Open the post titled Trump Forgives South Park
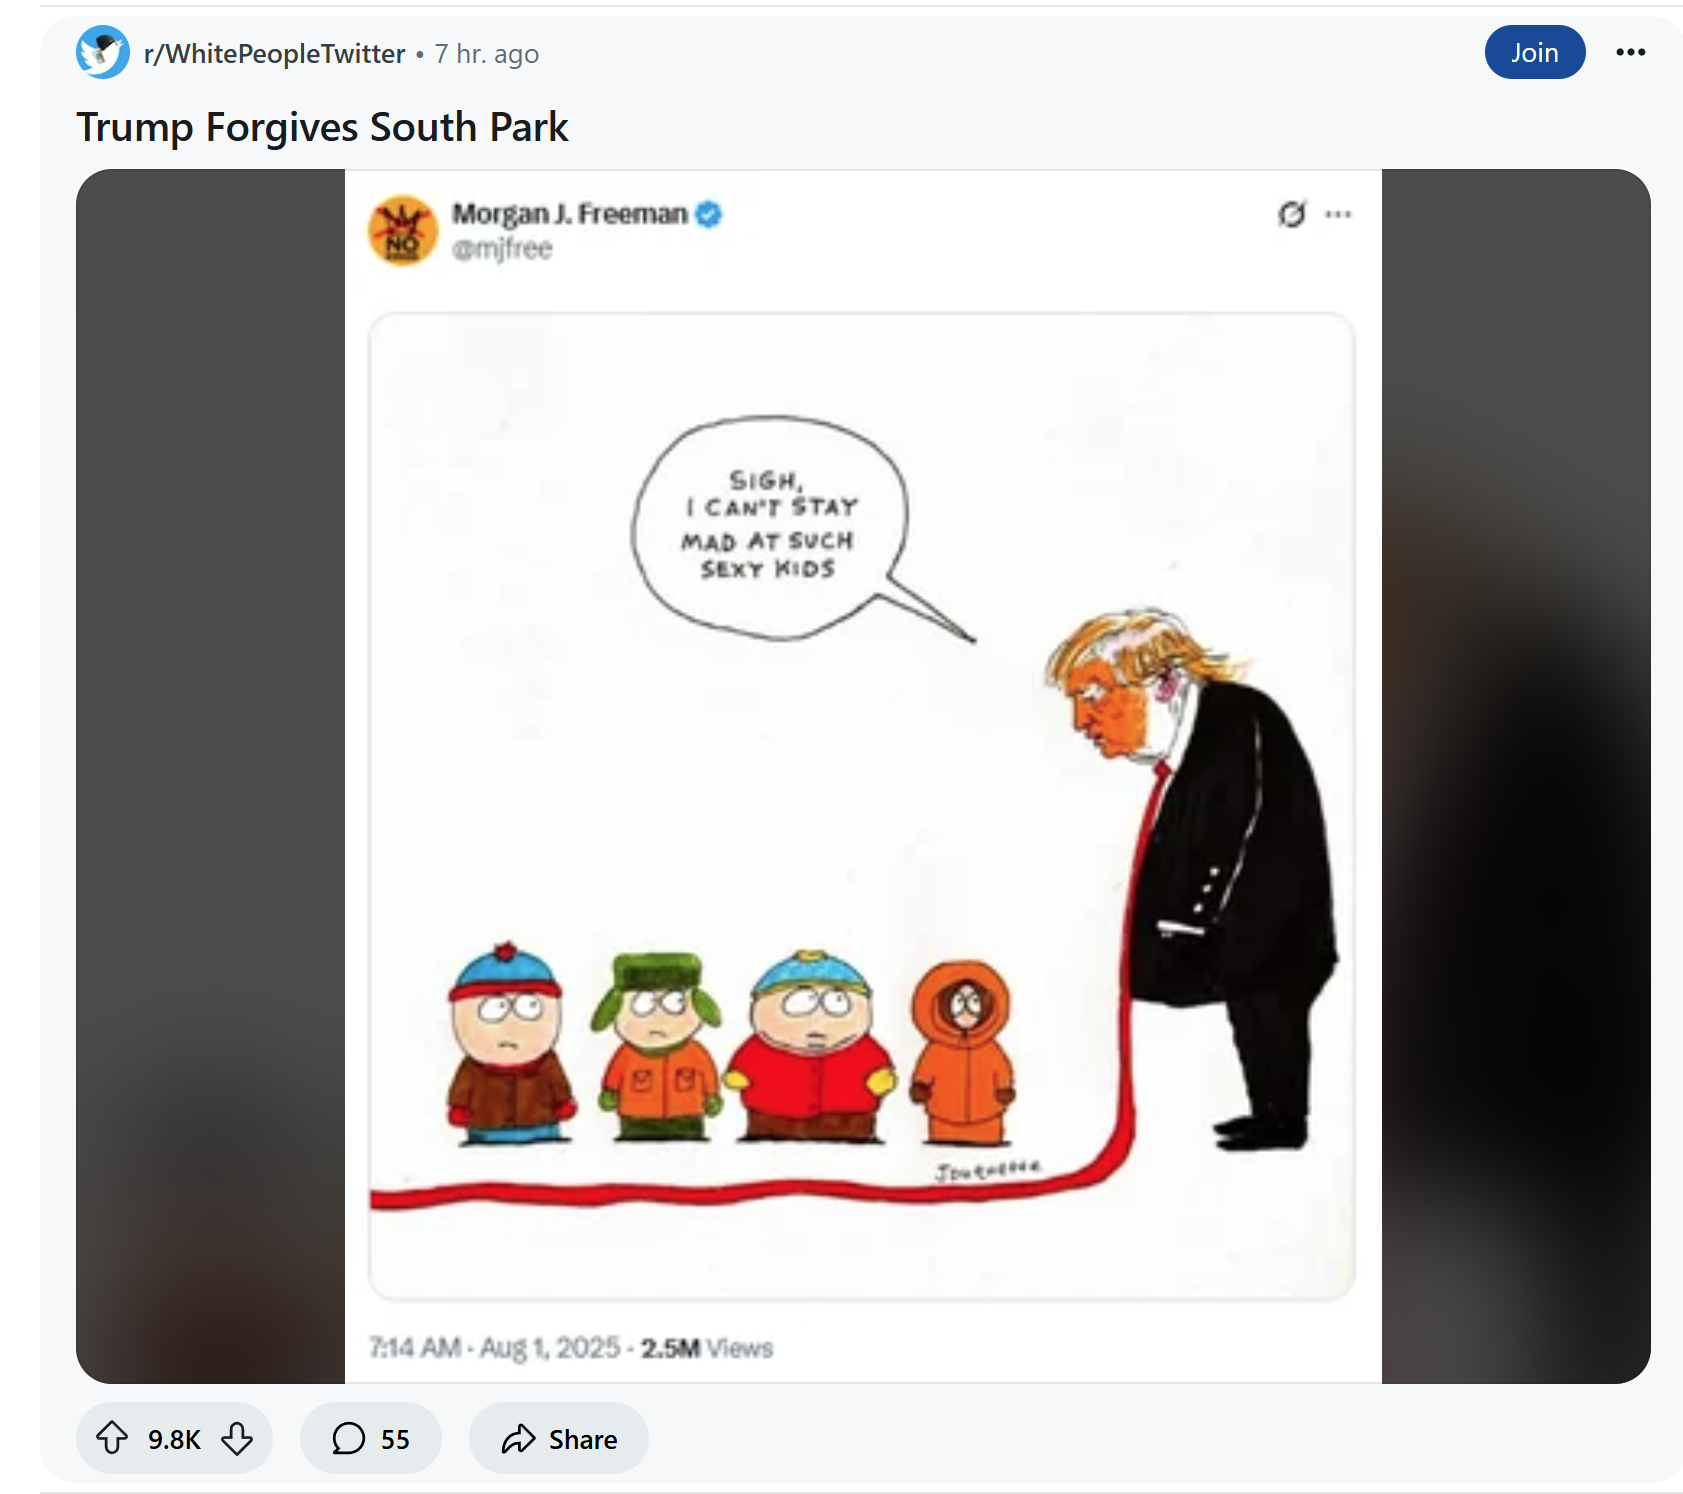The height and width of the screenshot is (1494, 1683). point(322,128)
